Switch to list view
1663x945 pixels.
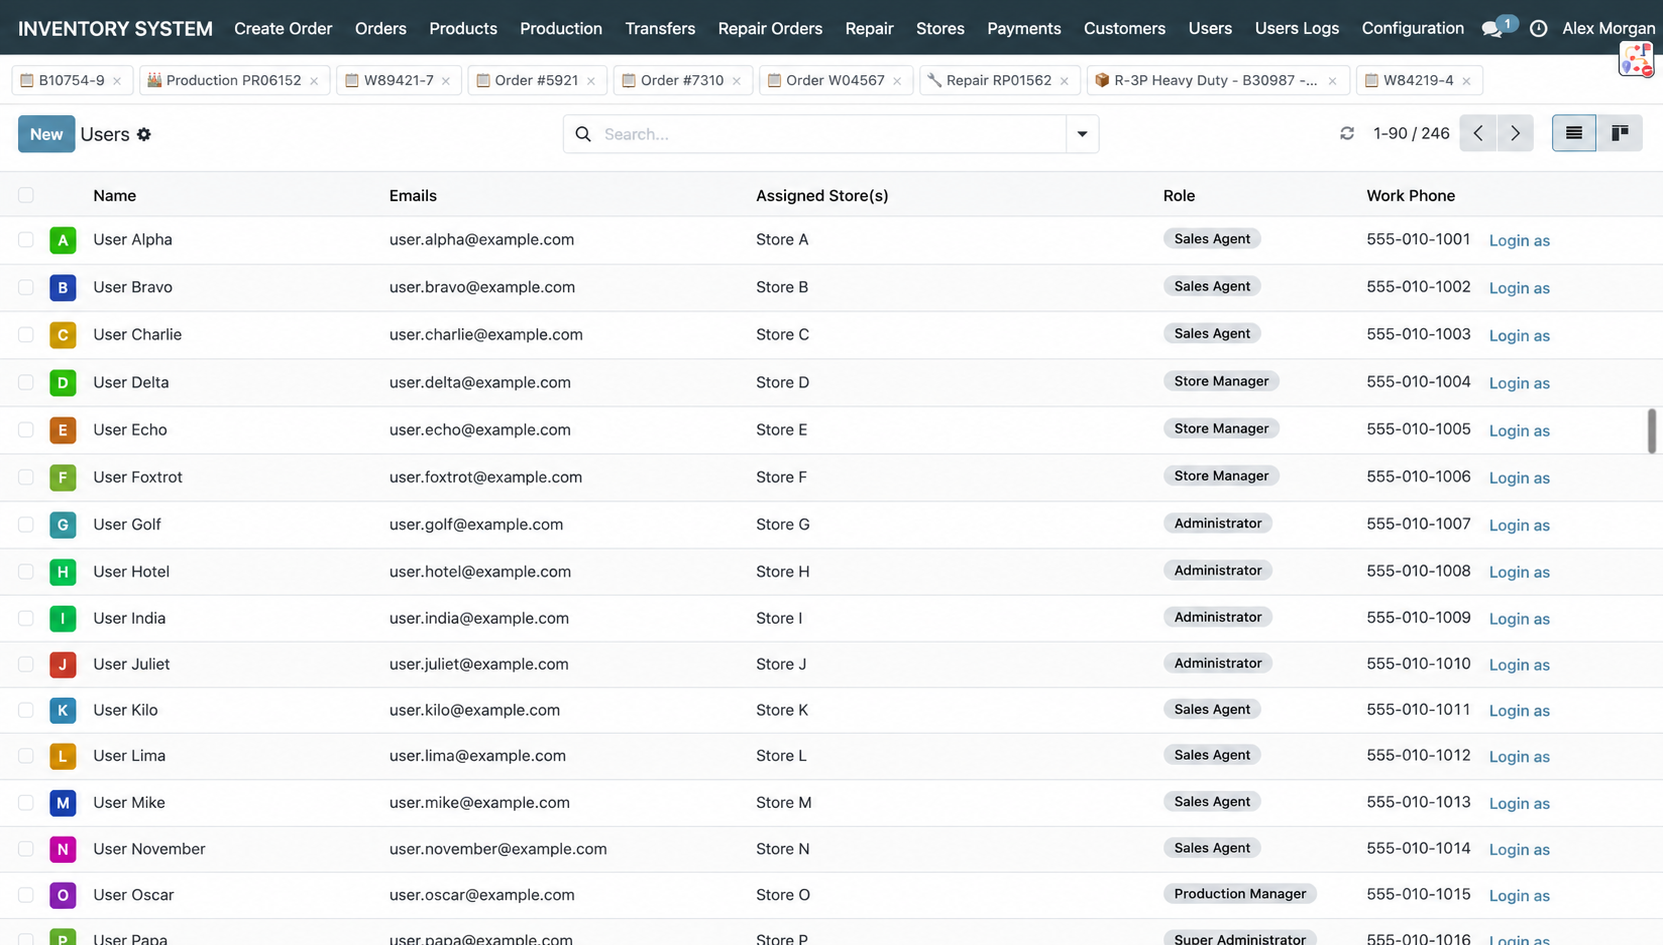(1574, 133)
